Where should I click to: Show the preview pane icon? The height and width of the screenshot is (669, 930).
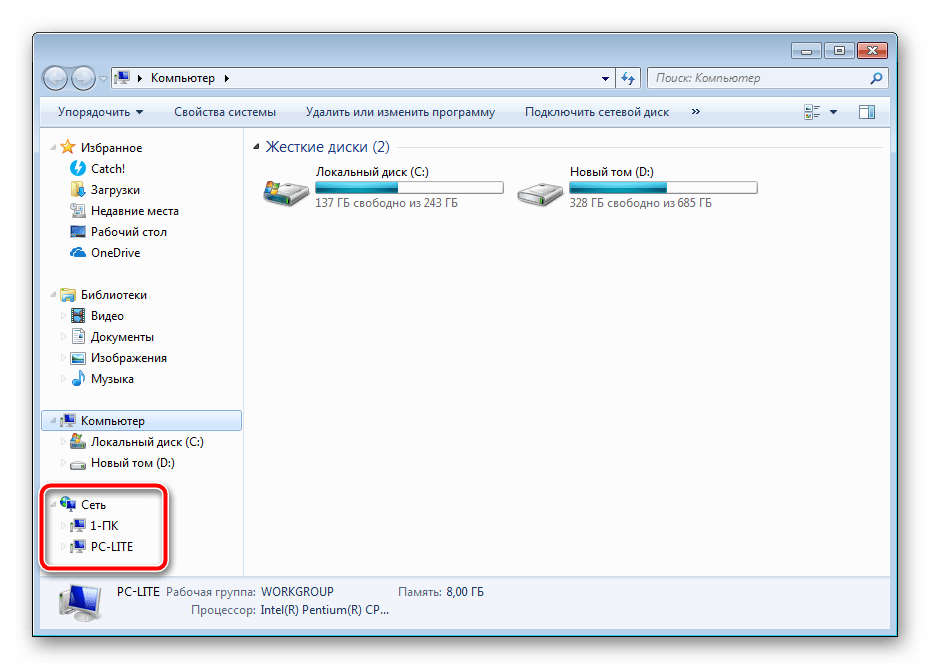[867, 112]
